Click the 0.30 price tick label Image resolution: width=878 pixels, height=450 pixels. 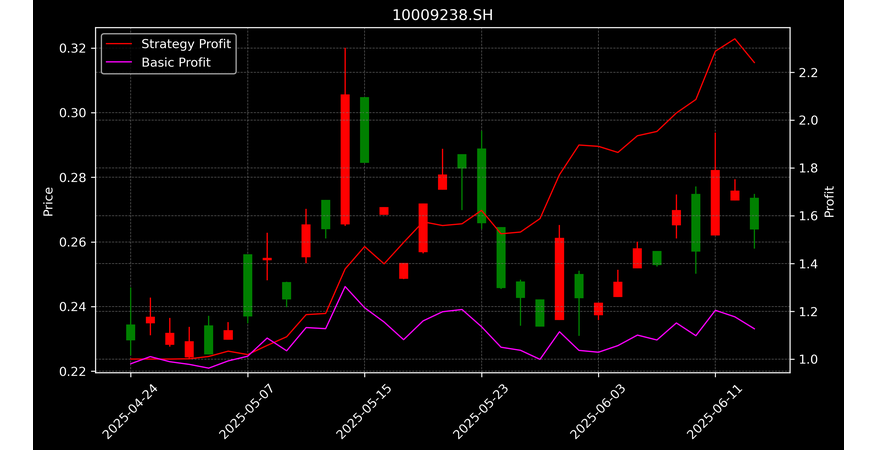coord(73,113)
